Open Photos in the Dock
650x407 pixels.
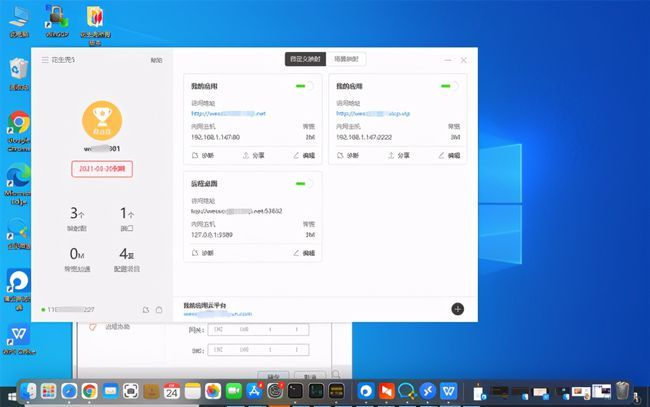[x=213, y=391]
